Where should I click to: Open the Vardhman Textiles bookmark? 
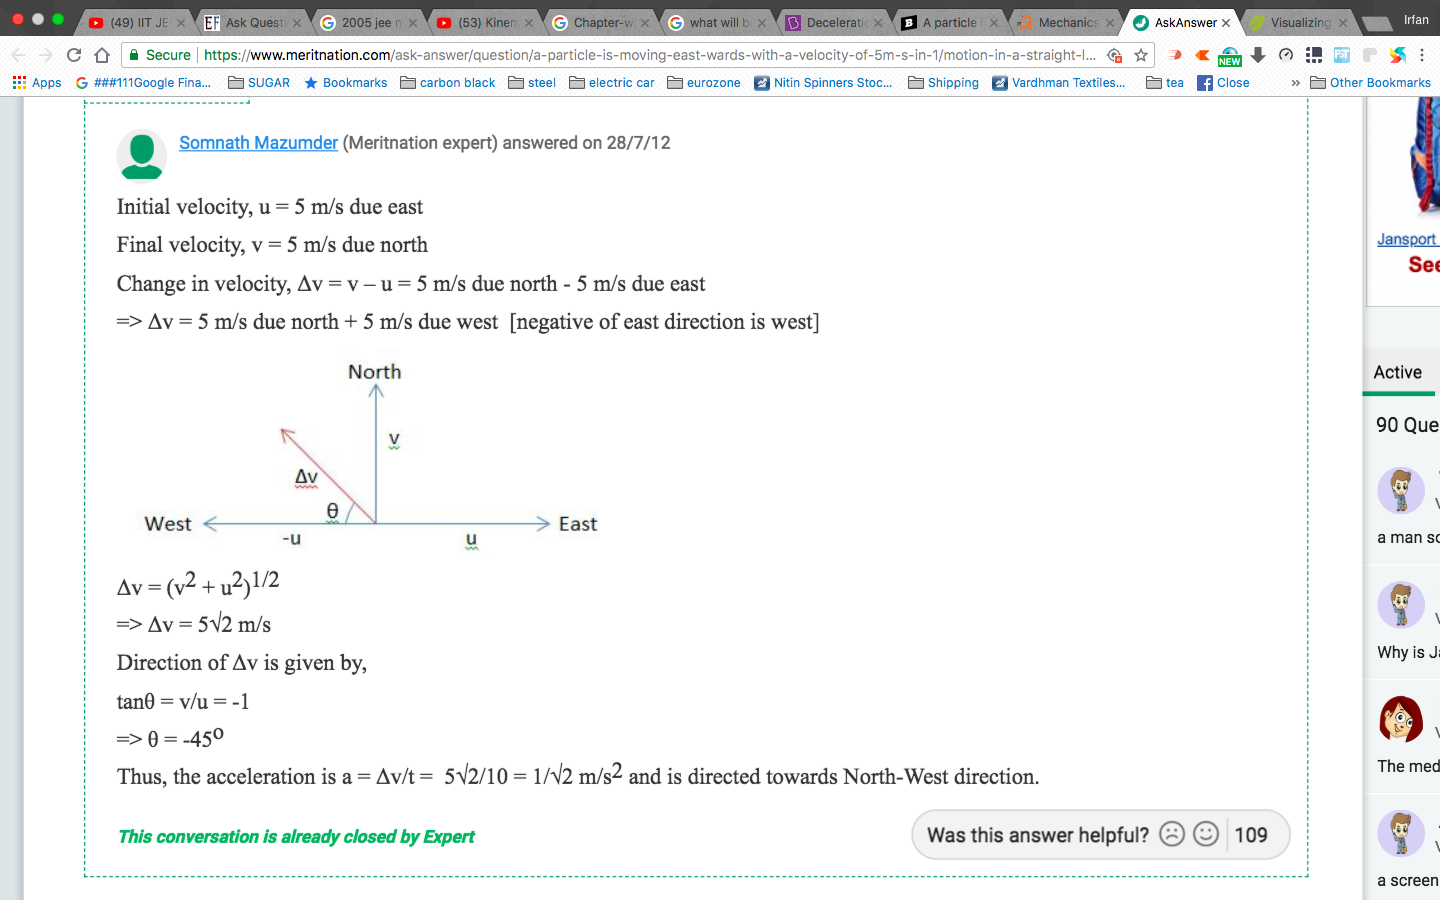point(1059,83)
